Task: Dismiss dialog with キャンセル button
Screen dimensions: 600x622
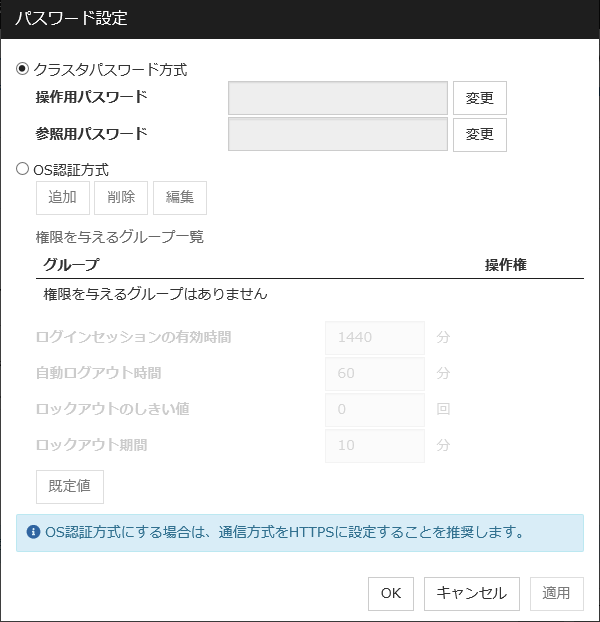Action: 472,593
